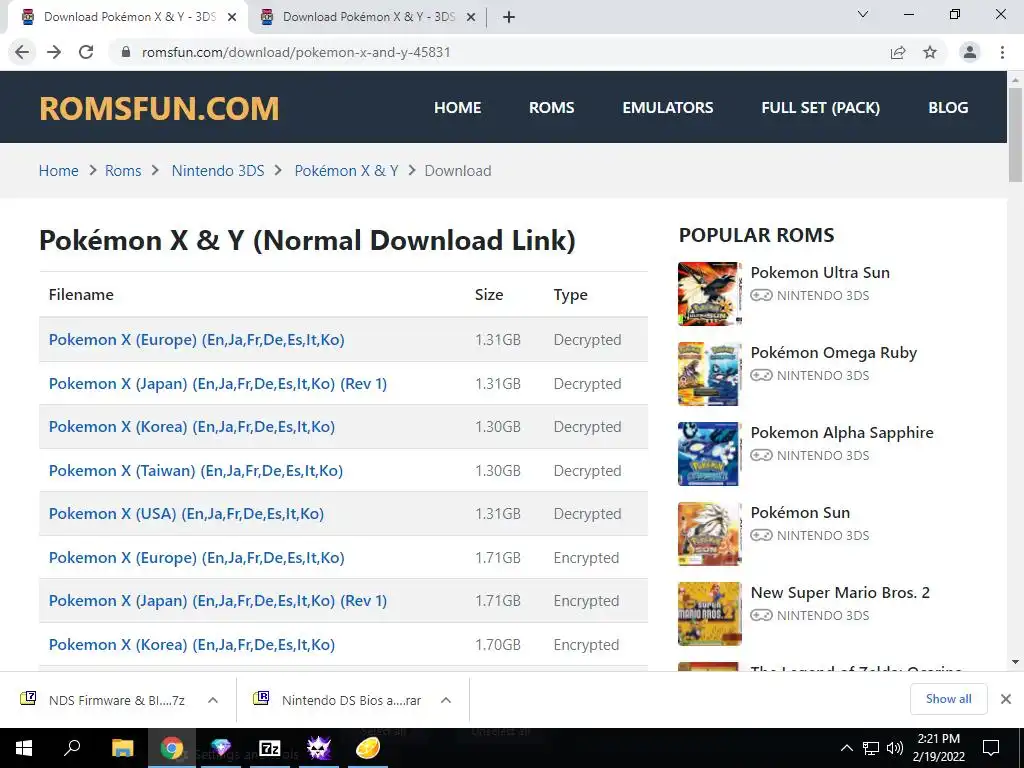This screenshot has height=768, width=1024.
Task: Open the Nintendo DS Bios a....rar downloaded file
Action: pyautogui.click(x=338, y=700)
